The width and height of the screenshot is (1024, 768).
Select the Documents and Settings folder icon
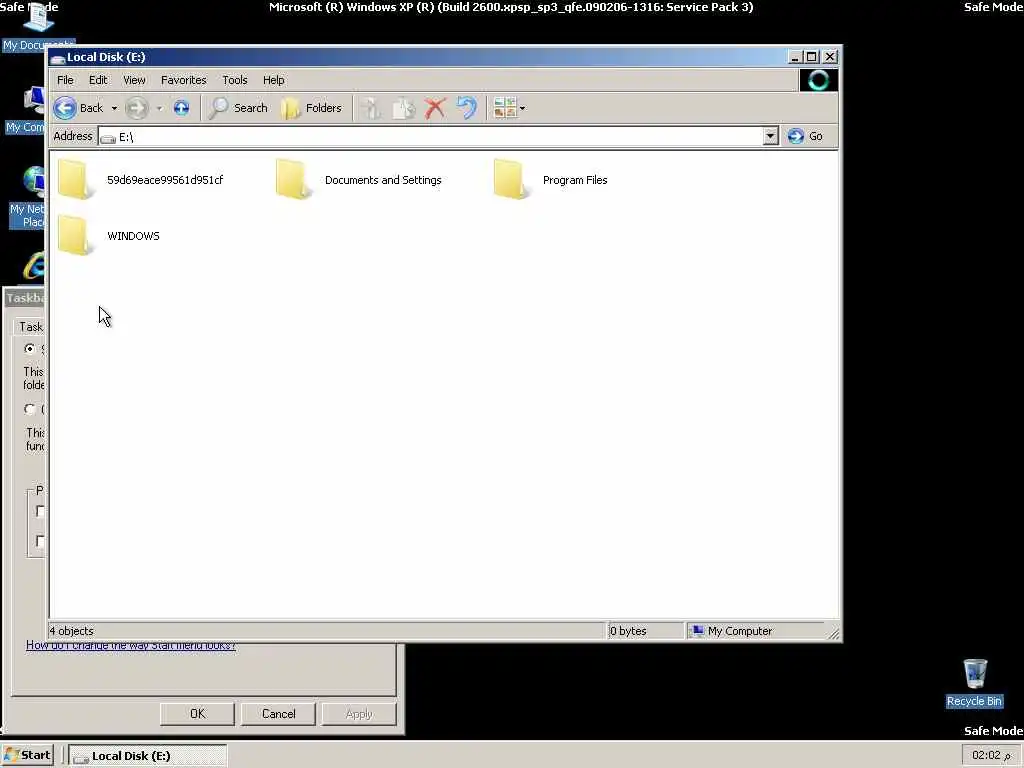click(x=293, y=179)
